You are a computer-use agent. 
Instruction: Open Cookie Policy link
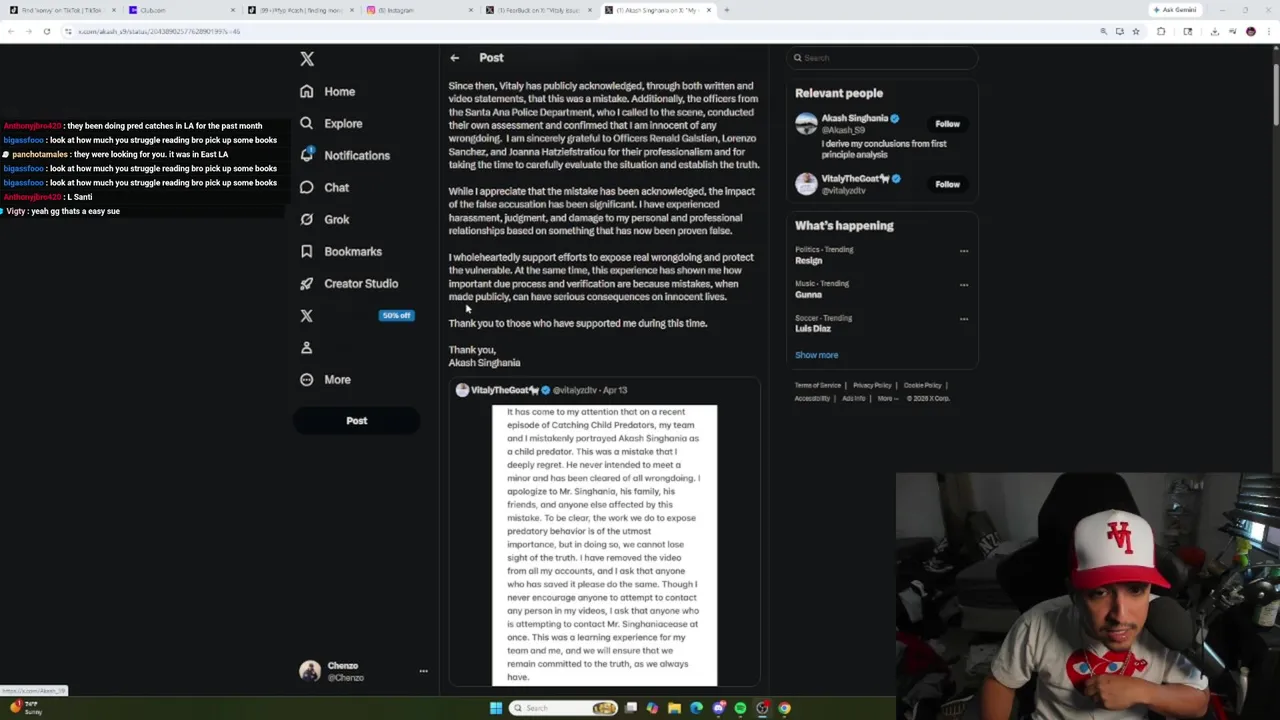coord(922,385)
